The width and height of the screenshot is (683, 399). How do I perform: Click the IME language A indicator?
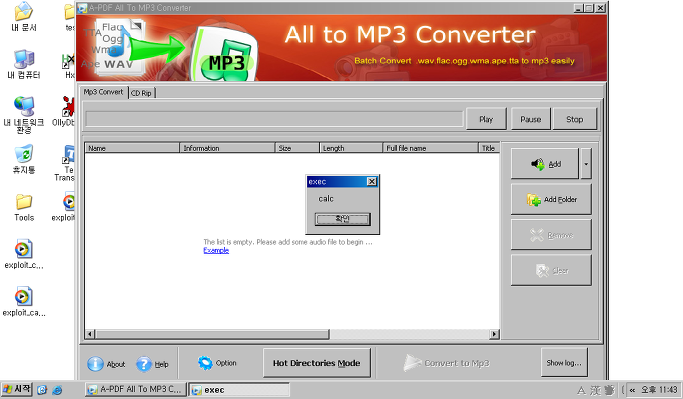pyautogui.click(x=581, y=390)
